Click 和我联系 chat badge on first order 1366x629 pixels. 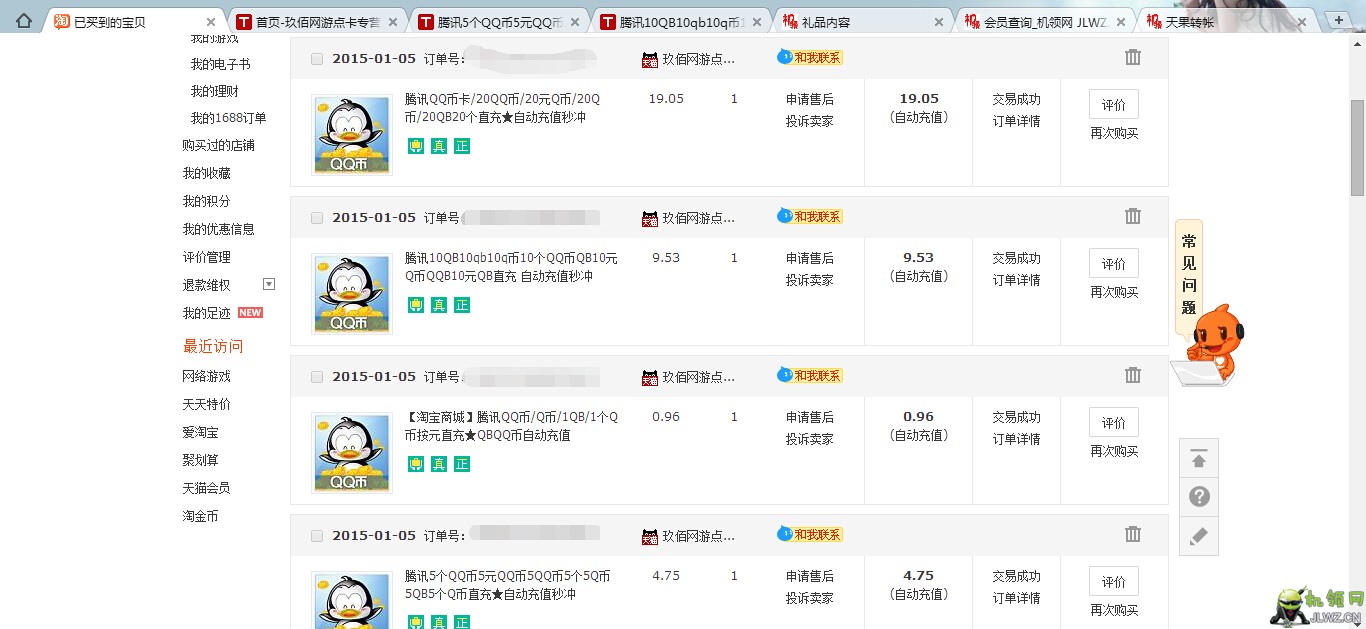(x=810, y=57)
